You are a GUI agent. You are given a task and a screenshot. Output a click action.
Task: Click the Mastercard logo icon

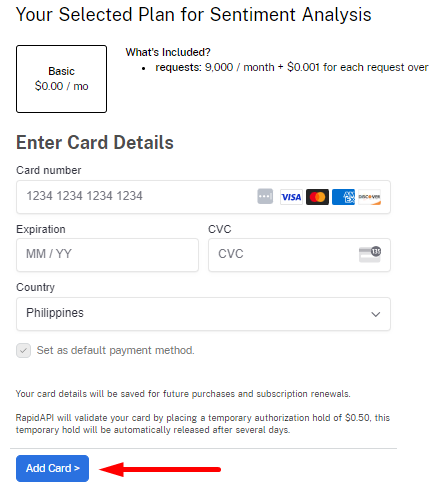point(317,197)
